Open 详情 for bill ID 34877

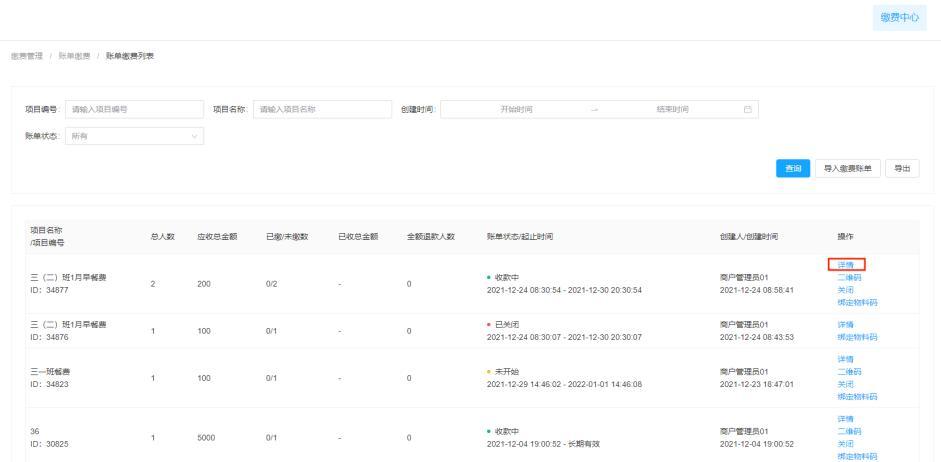pos(846,265)
